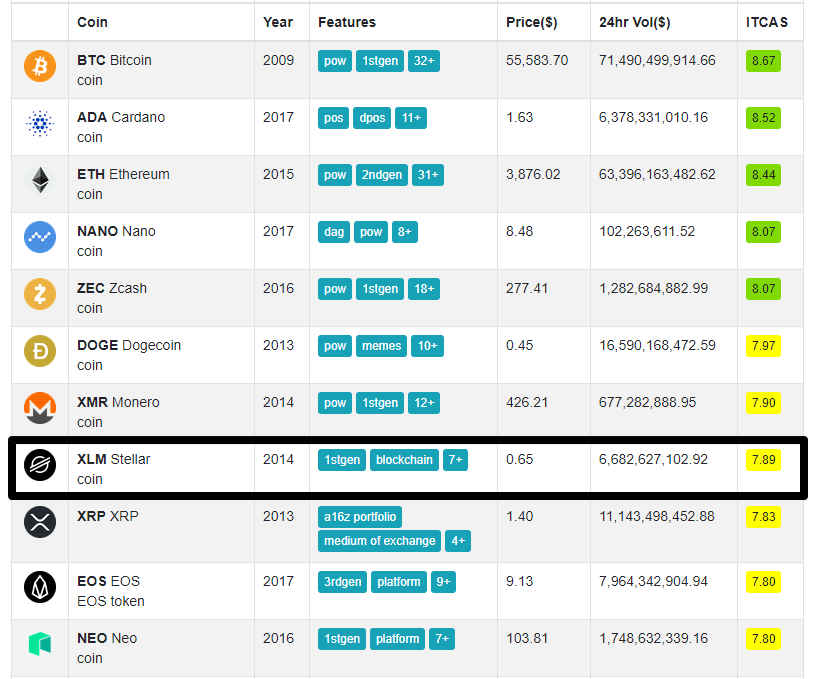This screenshot has height=679, width=814.
Task: Open the NEO Neo coin link
Action: tap(107, 639)
